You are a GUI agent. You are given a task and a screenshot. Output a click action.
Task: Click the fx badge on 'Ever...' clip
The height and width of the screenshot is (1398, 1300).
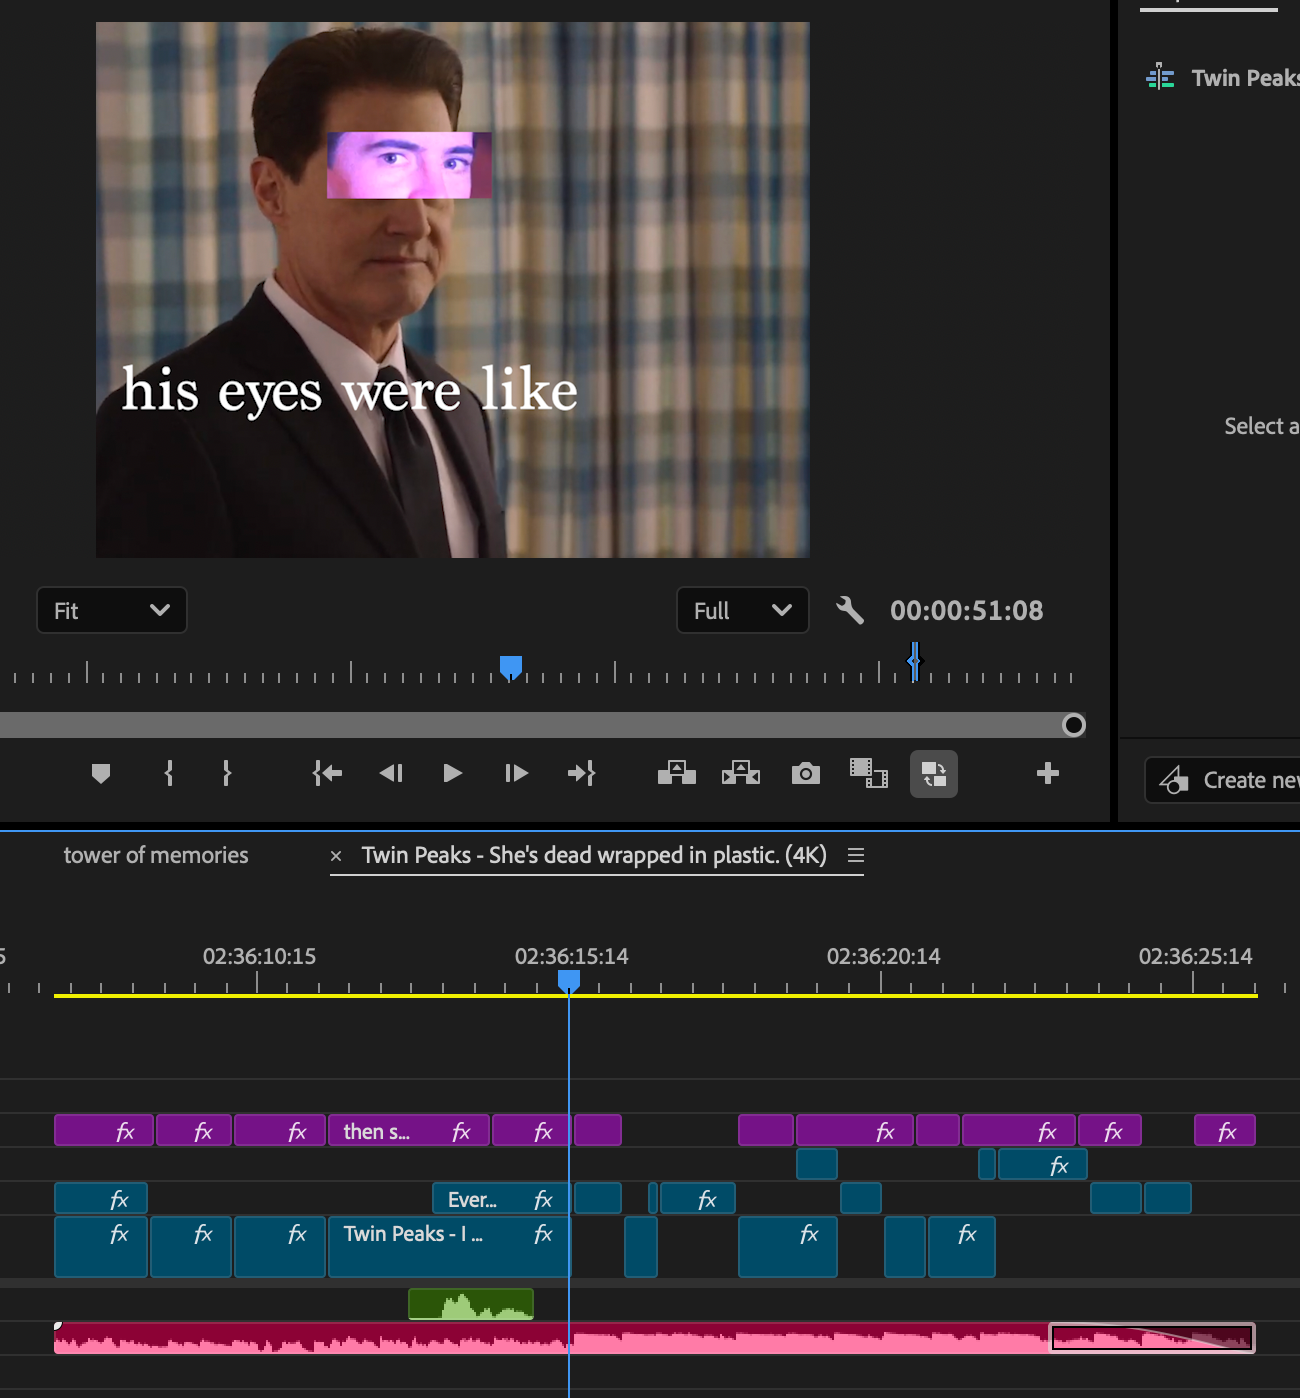(543, 1199)
